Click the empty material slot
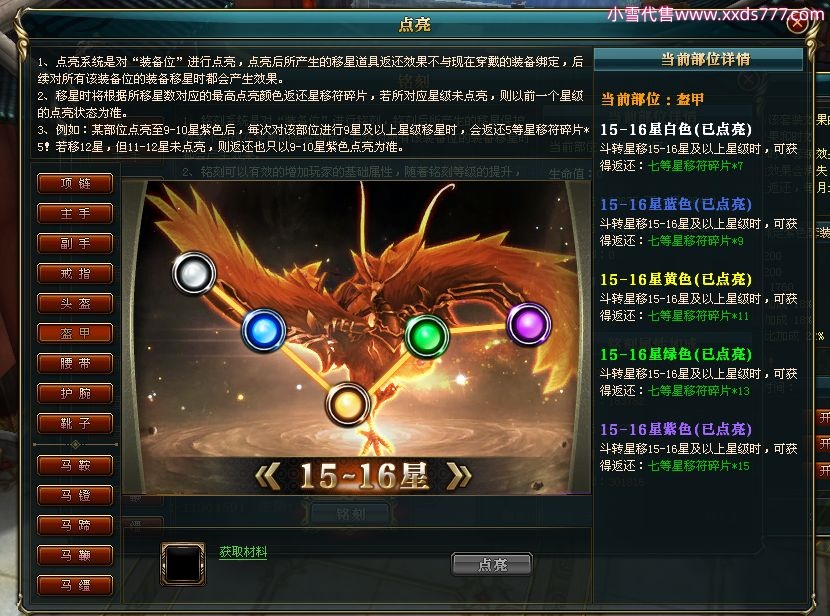The image size is (830, 616). point(183,564)
